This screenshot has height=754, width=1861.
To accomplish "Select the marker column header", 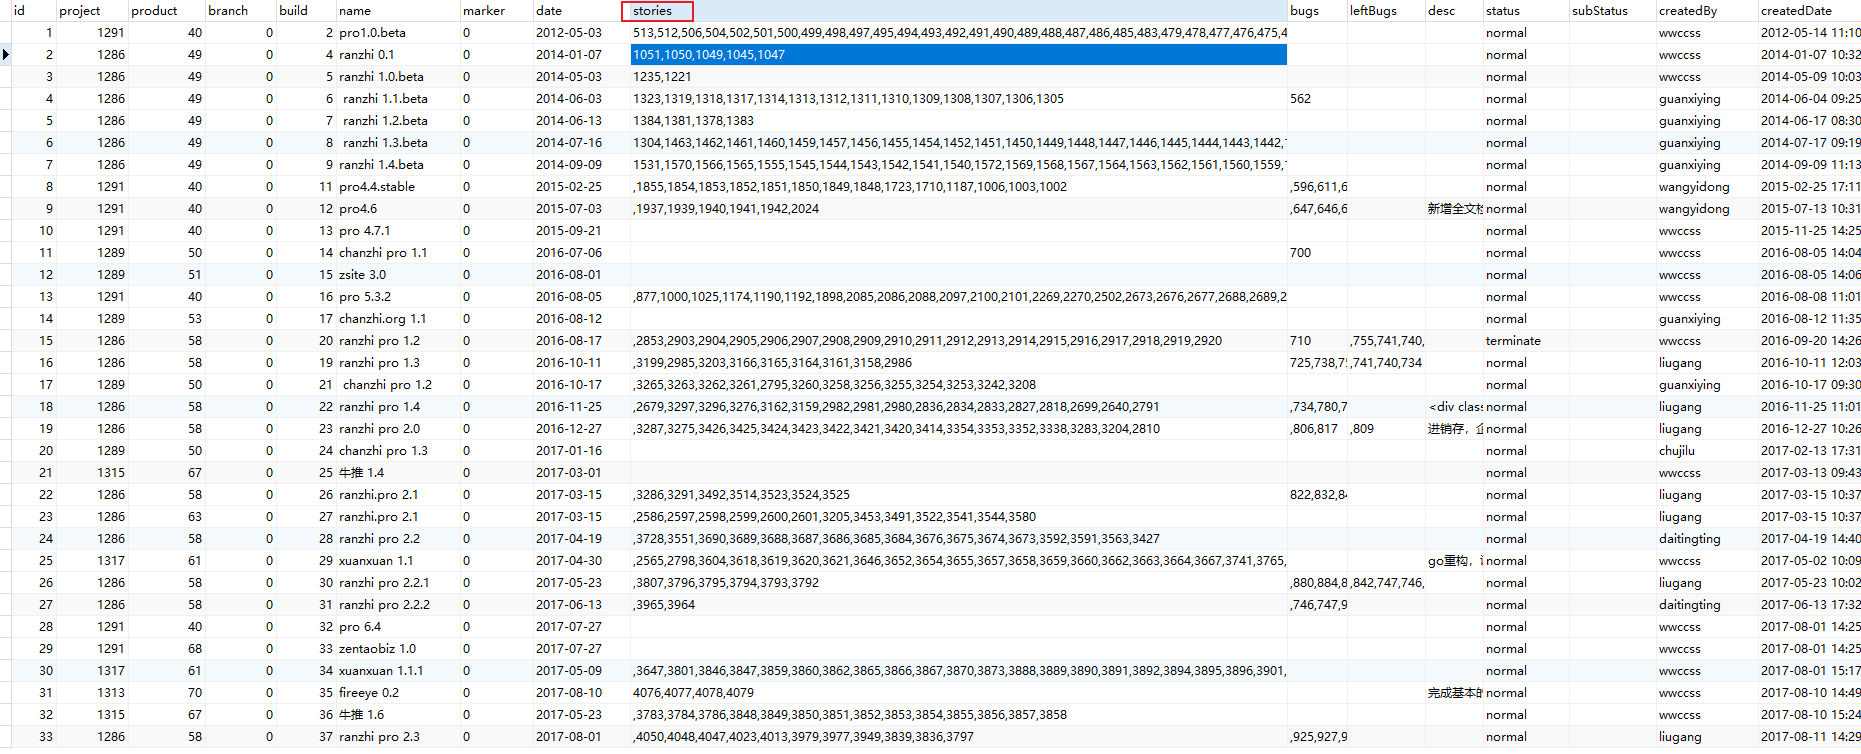I will pyautogui.click(x=484, y=11).
